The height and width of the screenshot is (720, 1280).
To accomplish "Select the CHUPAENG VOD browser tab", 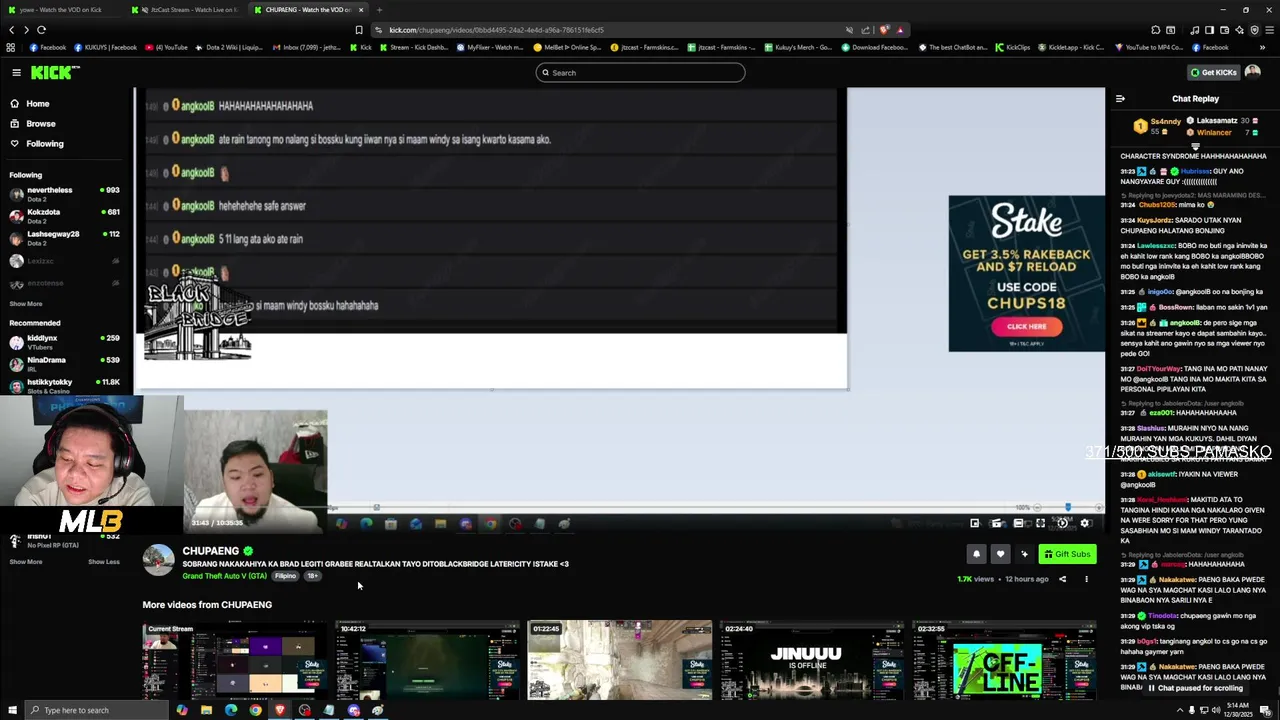I will coord(308,10).
